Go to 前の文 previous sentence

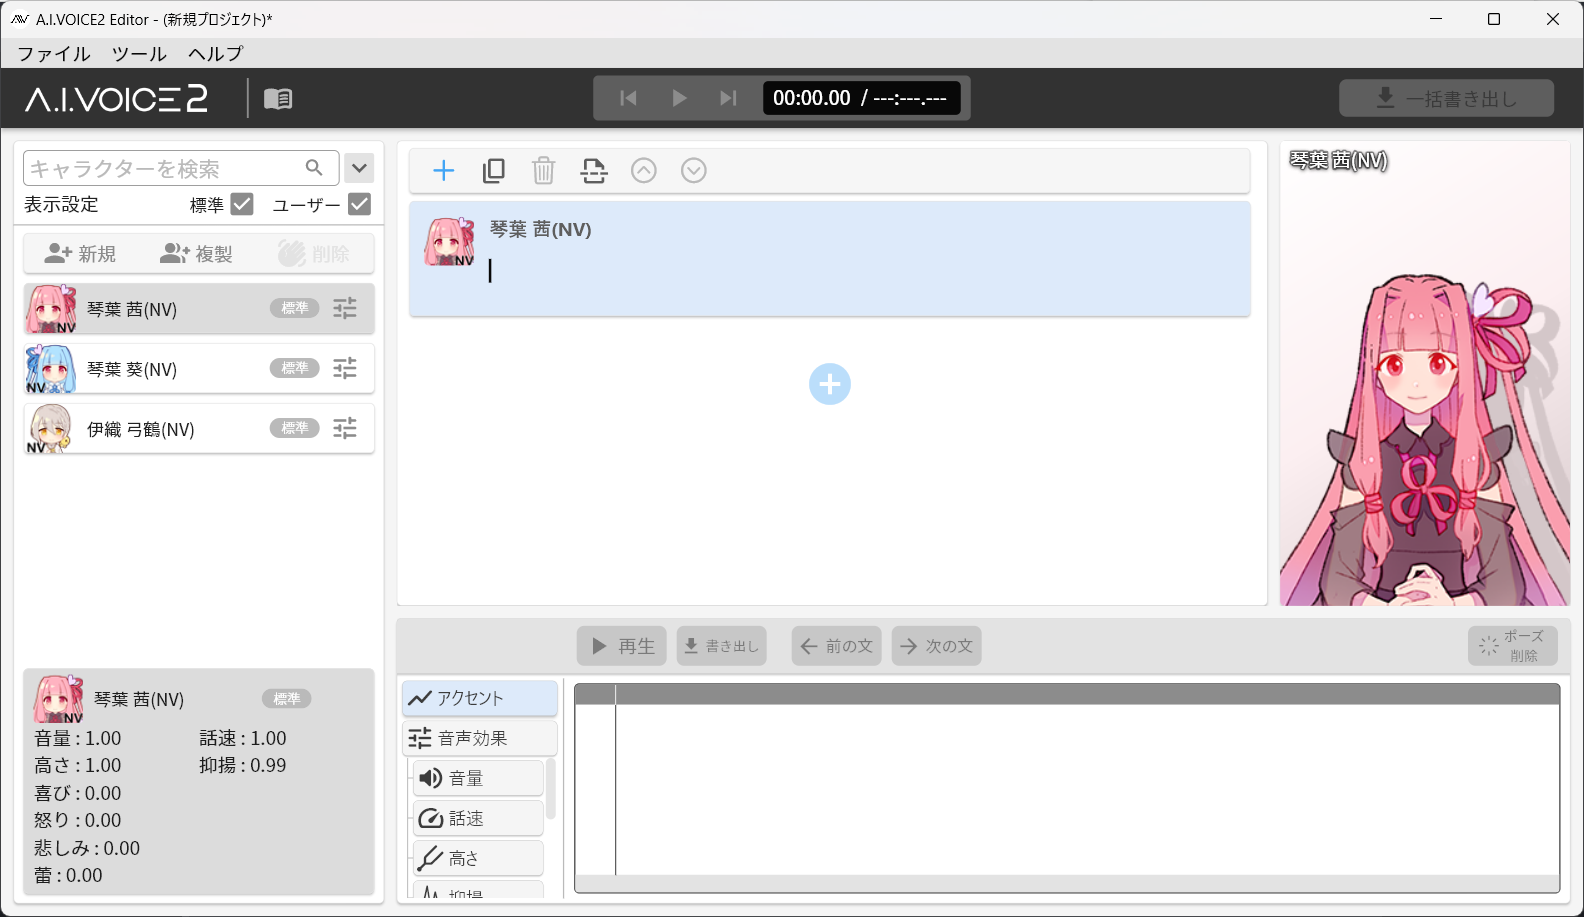[x=837, y=646]
